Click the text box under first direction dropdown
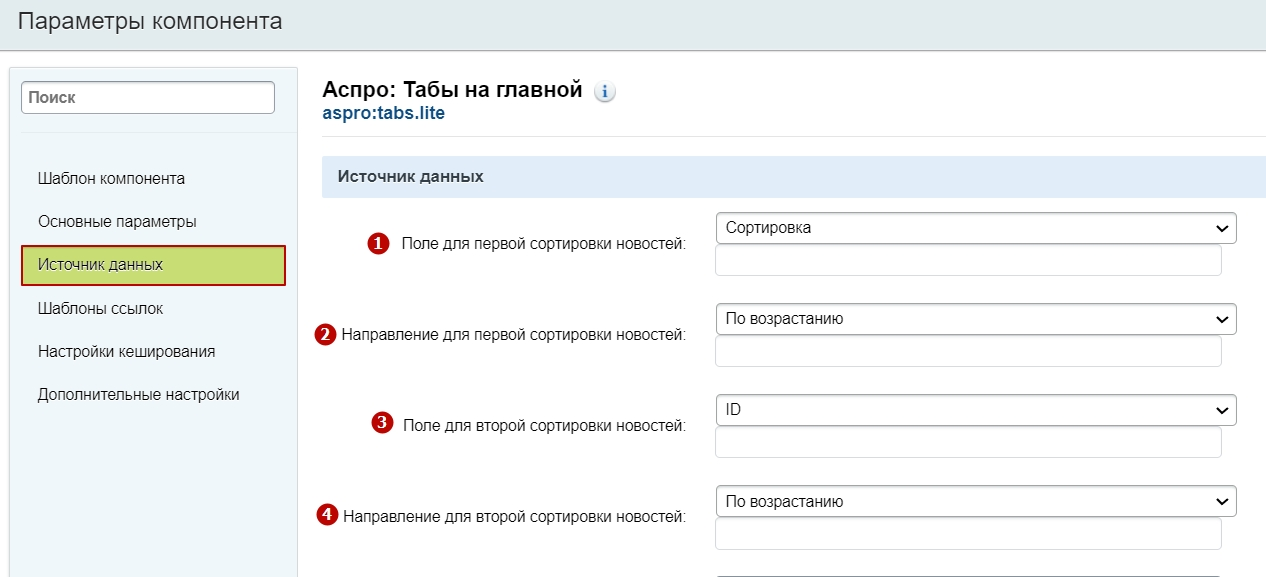This screenshot has height=577, width=1266. click(x=968, y=351)
